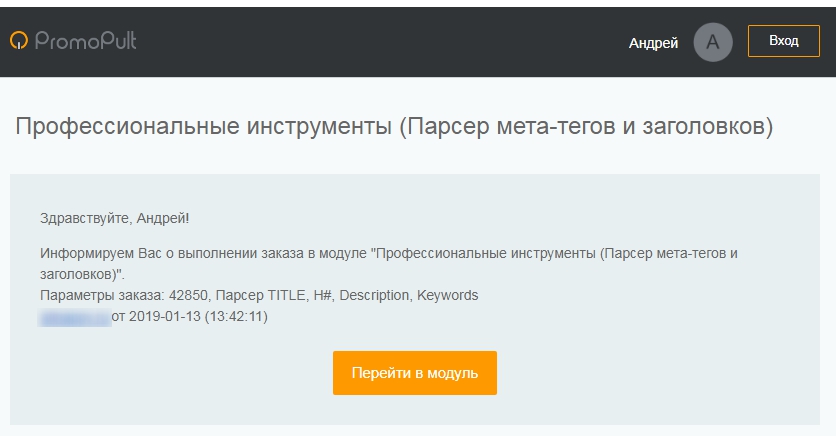The height and width of the screenshot is (436, 836).
Task: Click the username "Андрей" in header
Action: (653, 43)
